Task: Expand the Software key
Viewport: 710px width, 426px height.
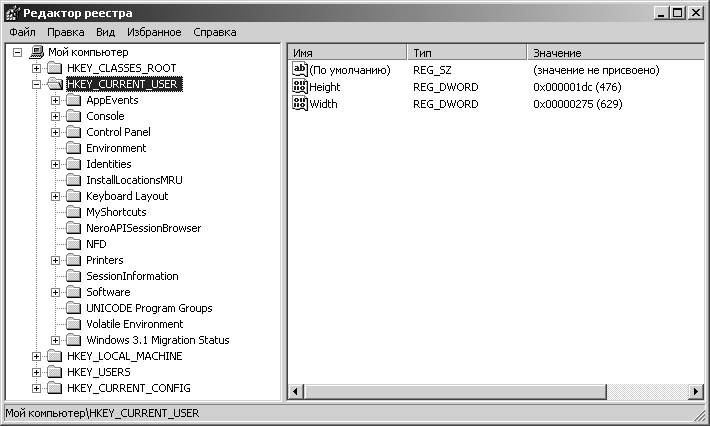Action: tap(56, 292)
